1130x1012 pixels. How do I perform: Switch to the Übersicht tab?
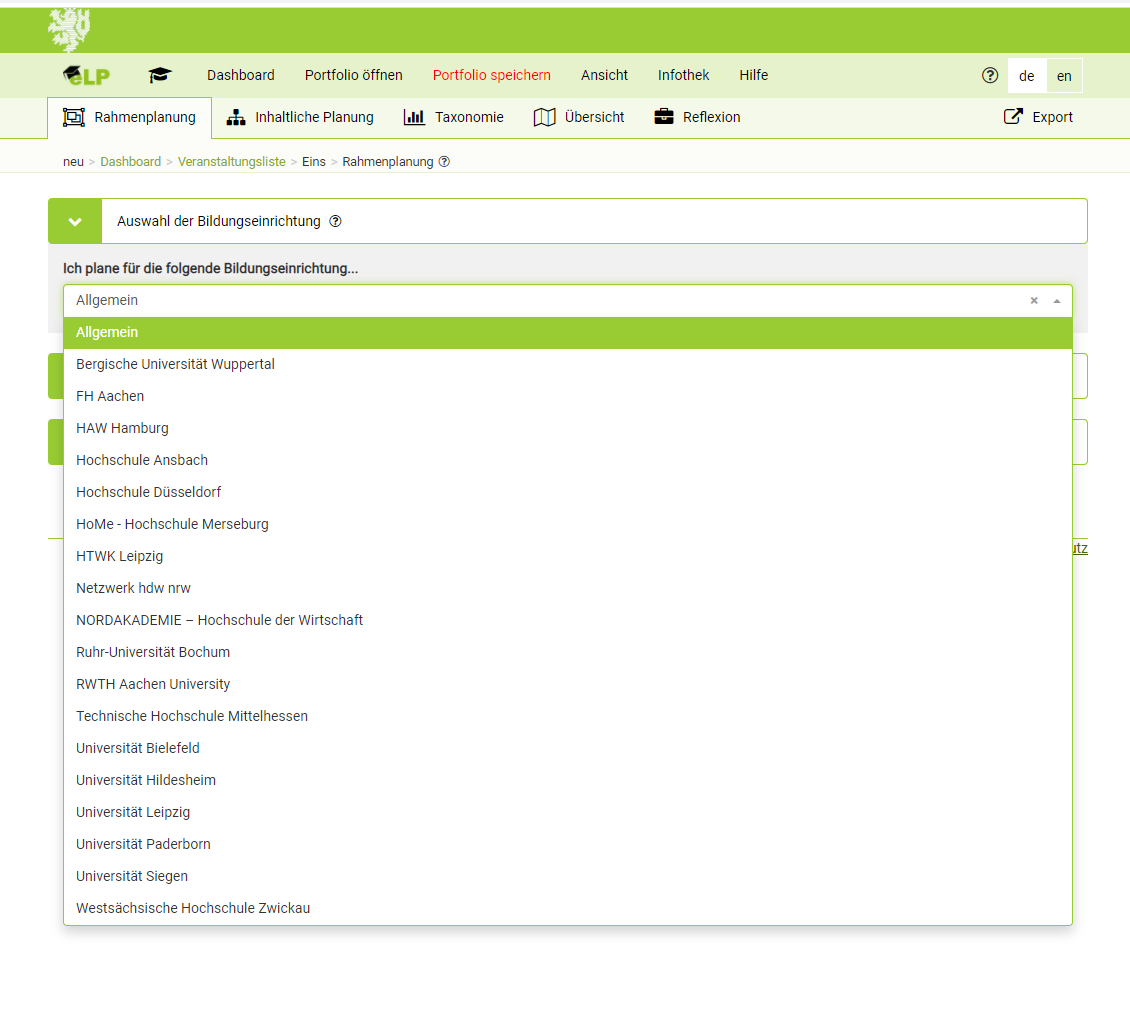(x=579, y=117)
